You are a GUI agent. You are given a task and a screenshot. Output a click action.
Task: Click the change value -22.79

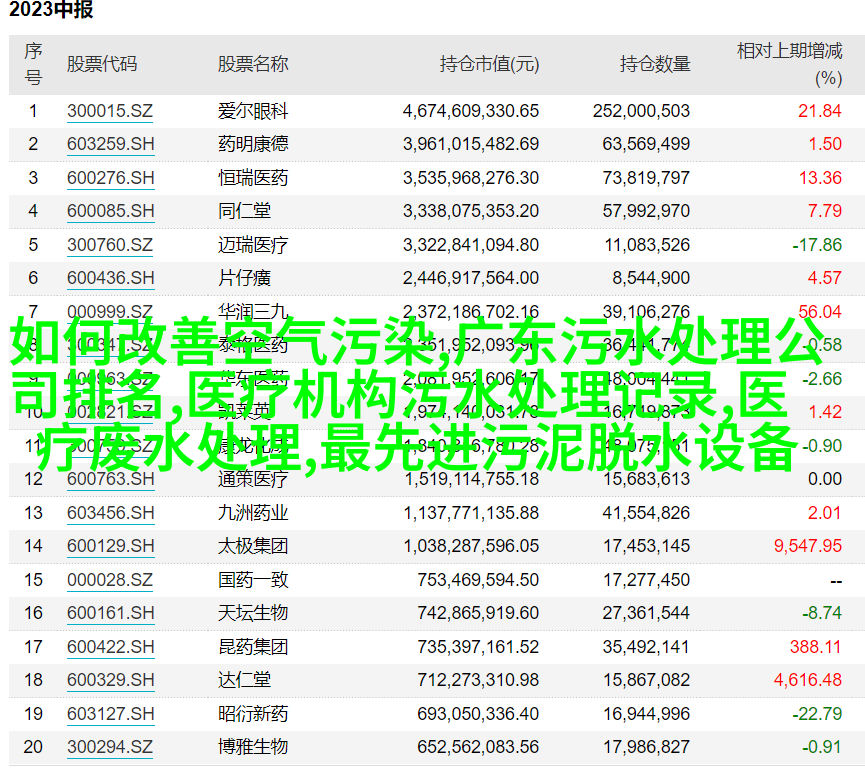(817, 714)
